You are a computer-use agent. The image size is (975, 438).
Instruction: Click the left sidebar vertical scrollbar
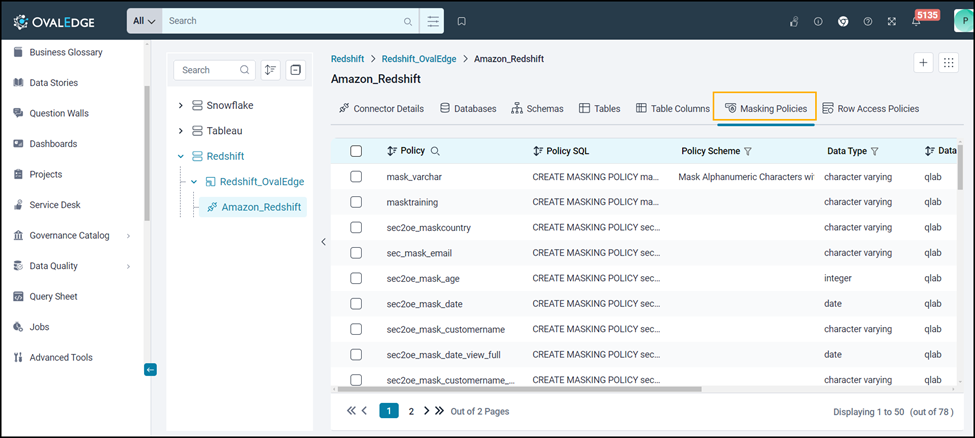[147, 154]
